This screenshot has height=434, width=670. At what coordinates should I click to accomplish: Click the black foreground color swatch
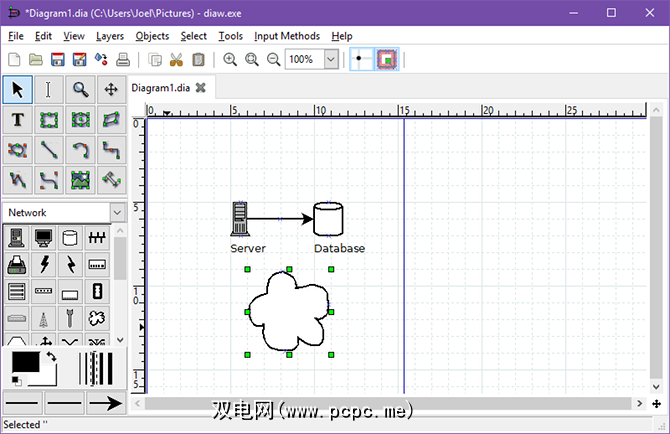24,362
